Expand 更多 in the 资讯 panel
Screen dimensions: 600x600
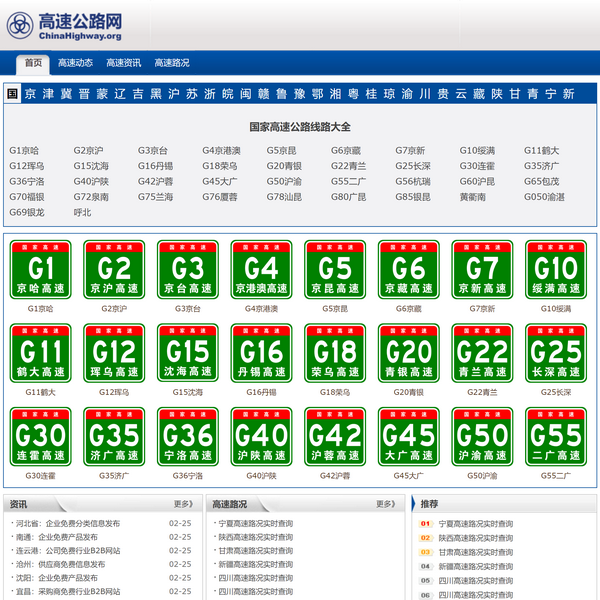point(183,505)
